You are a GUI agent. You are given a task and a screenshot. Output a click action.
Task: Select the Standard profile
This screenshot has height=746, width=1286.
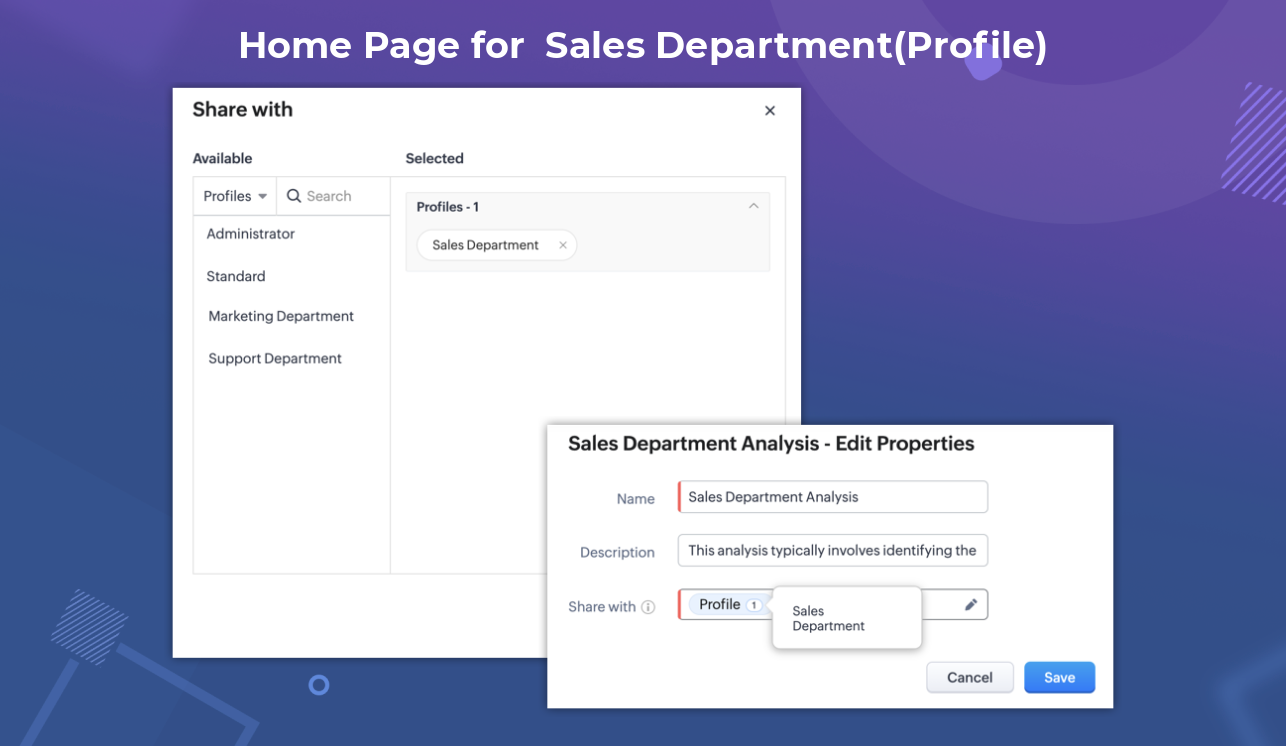236,276
